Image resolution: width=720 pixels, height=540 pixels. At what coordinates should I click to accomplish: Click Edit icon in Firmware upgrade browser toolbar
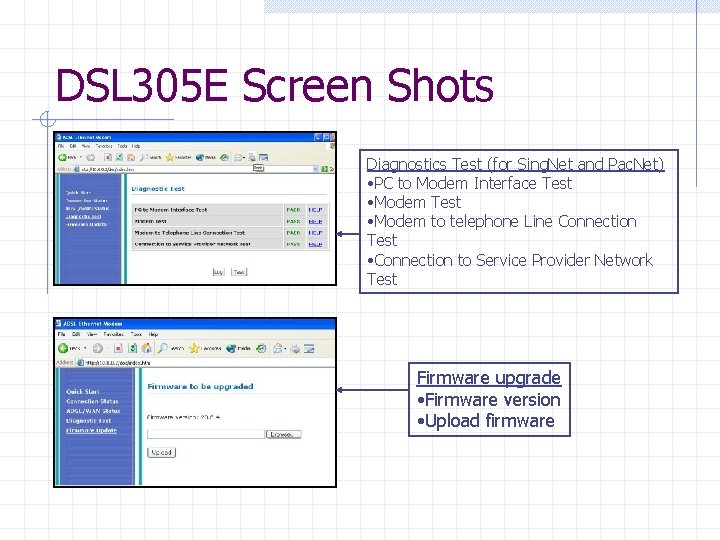(x=309, y=348)
